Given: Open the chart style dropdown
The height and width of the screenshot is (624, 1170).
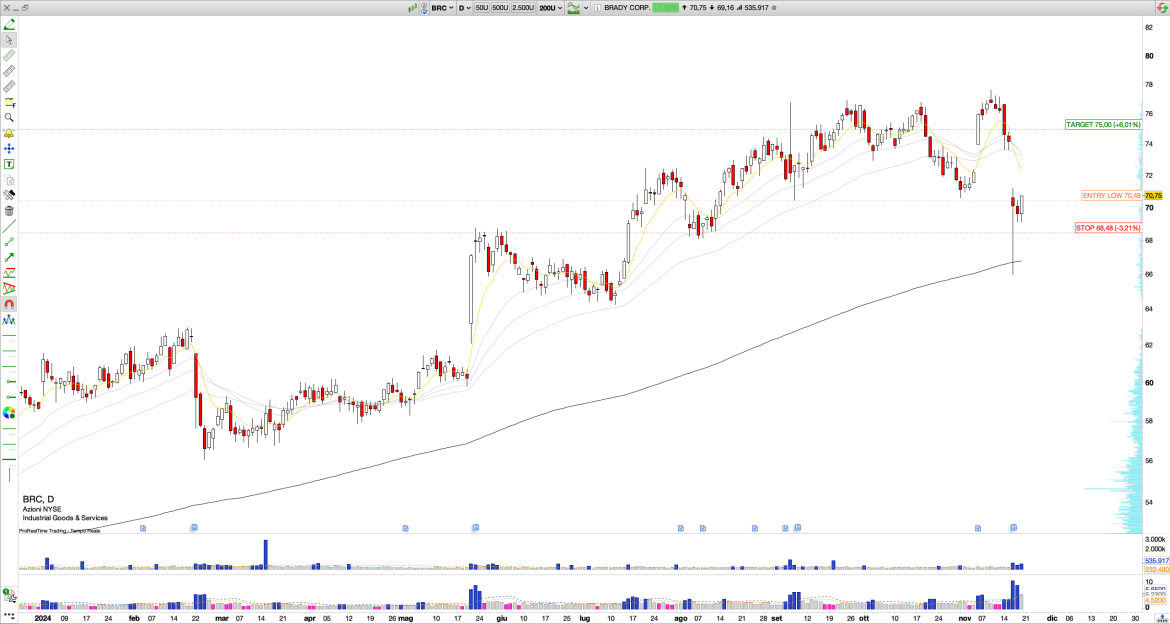Looking at the screenshot, I should (x=580, y=7).
